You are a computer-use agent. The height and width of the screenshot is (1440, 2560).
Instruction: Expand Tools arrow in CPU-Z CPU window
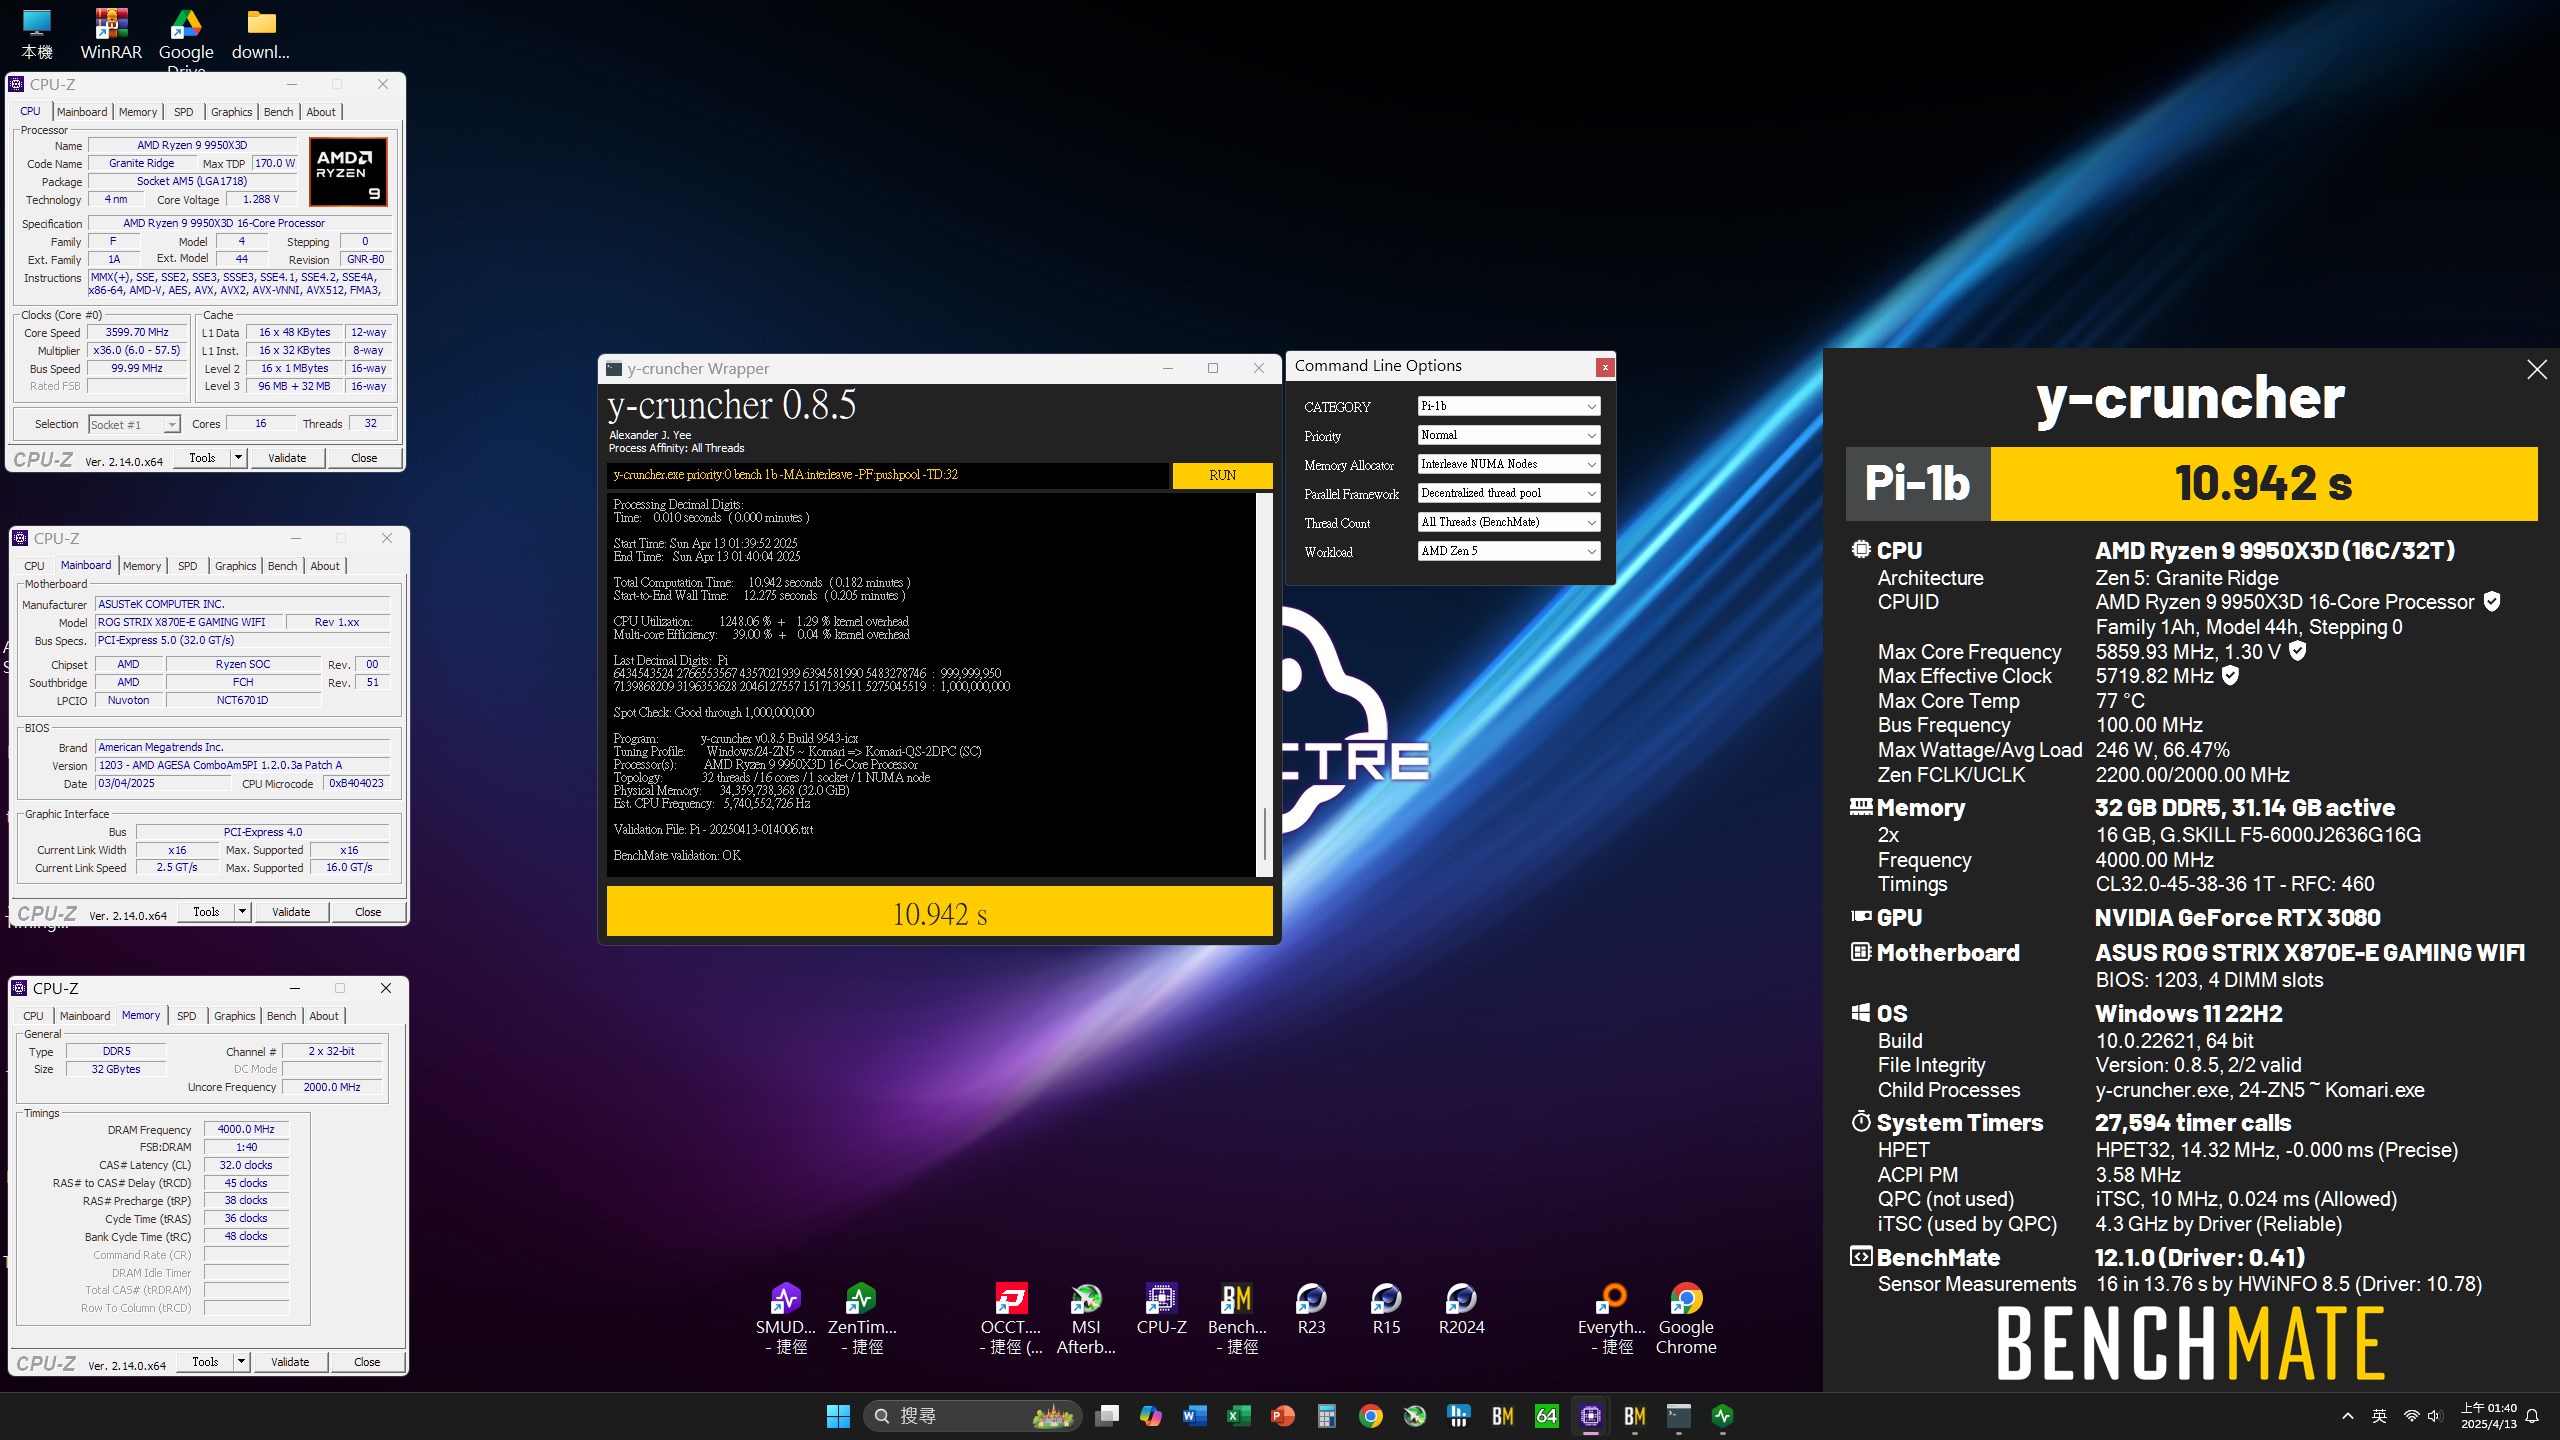(x=238, y=458)
